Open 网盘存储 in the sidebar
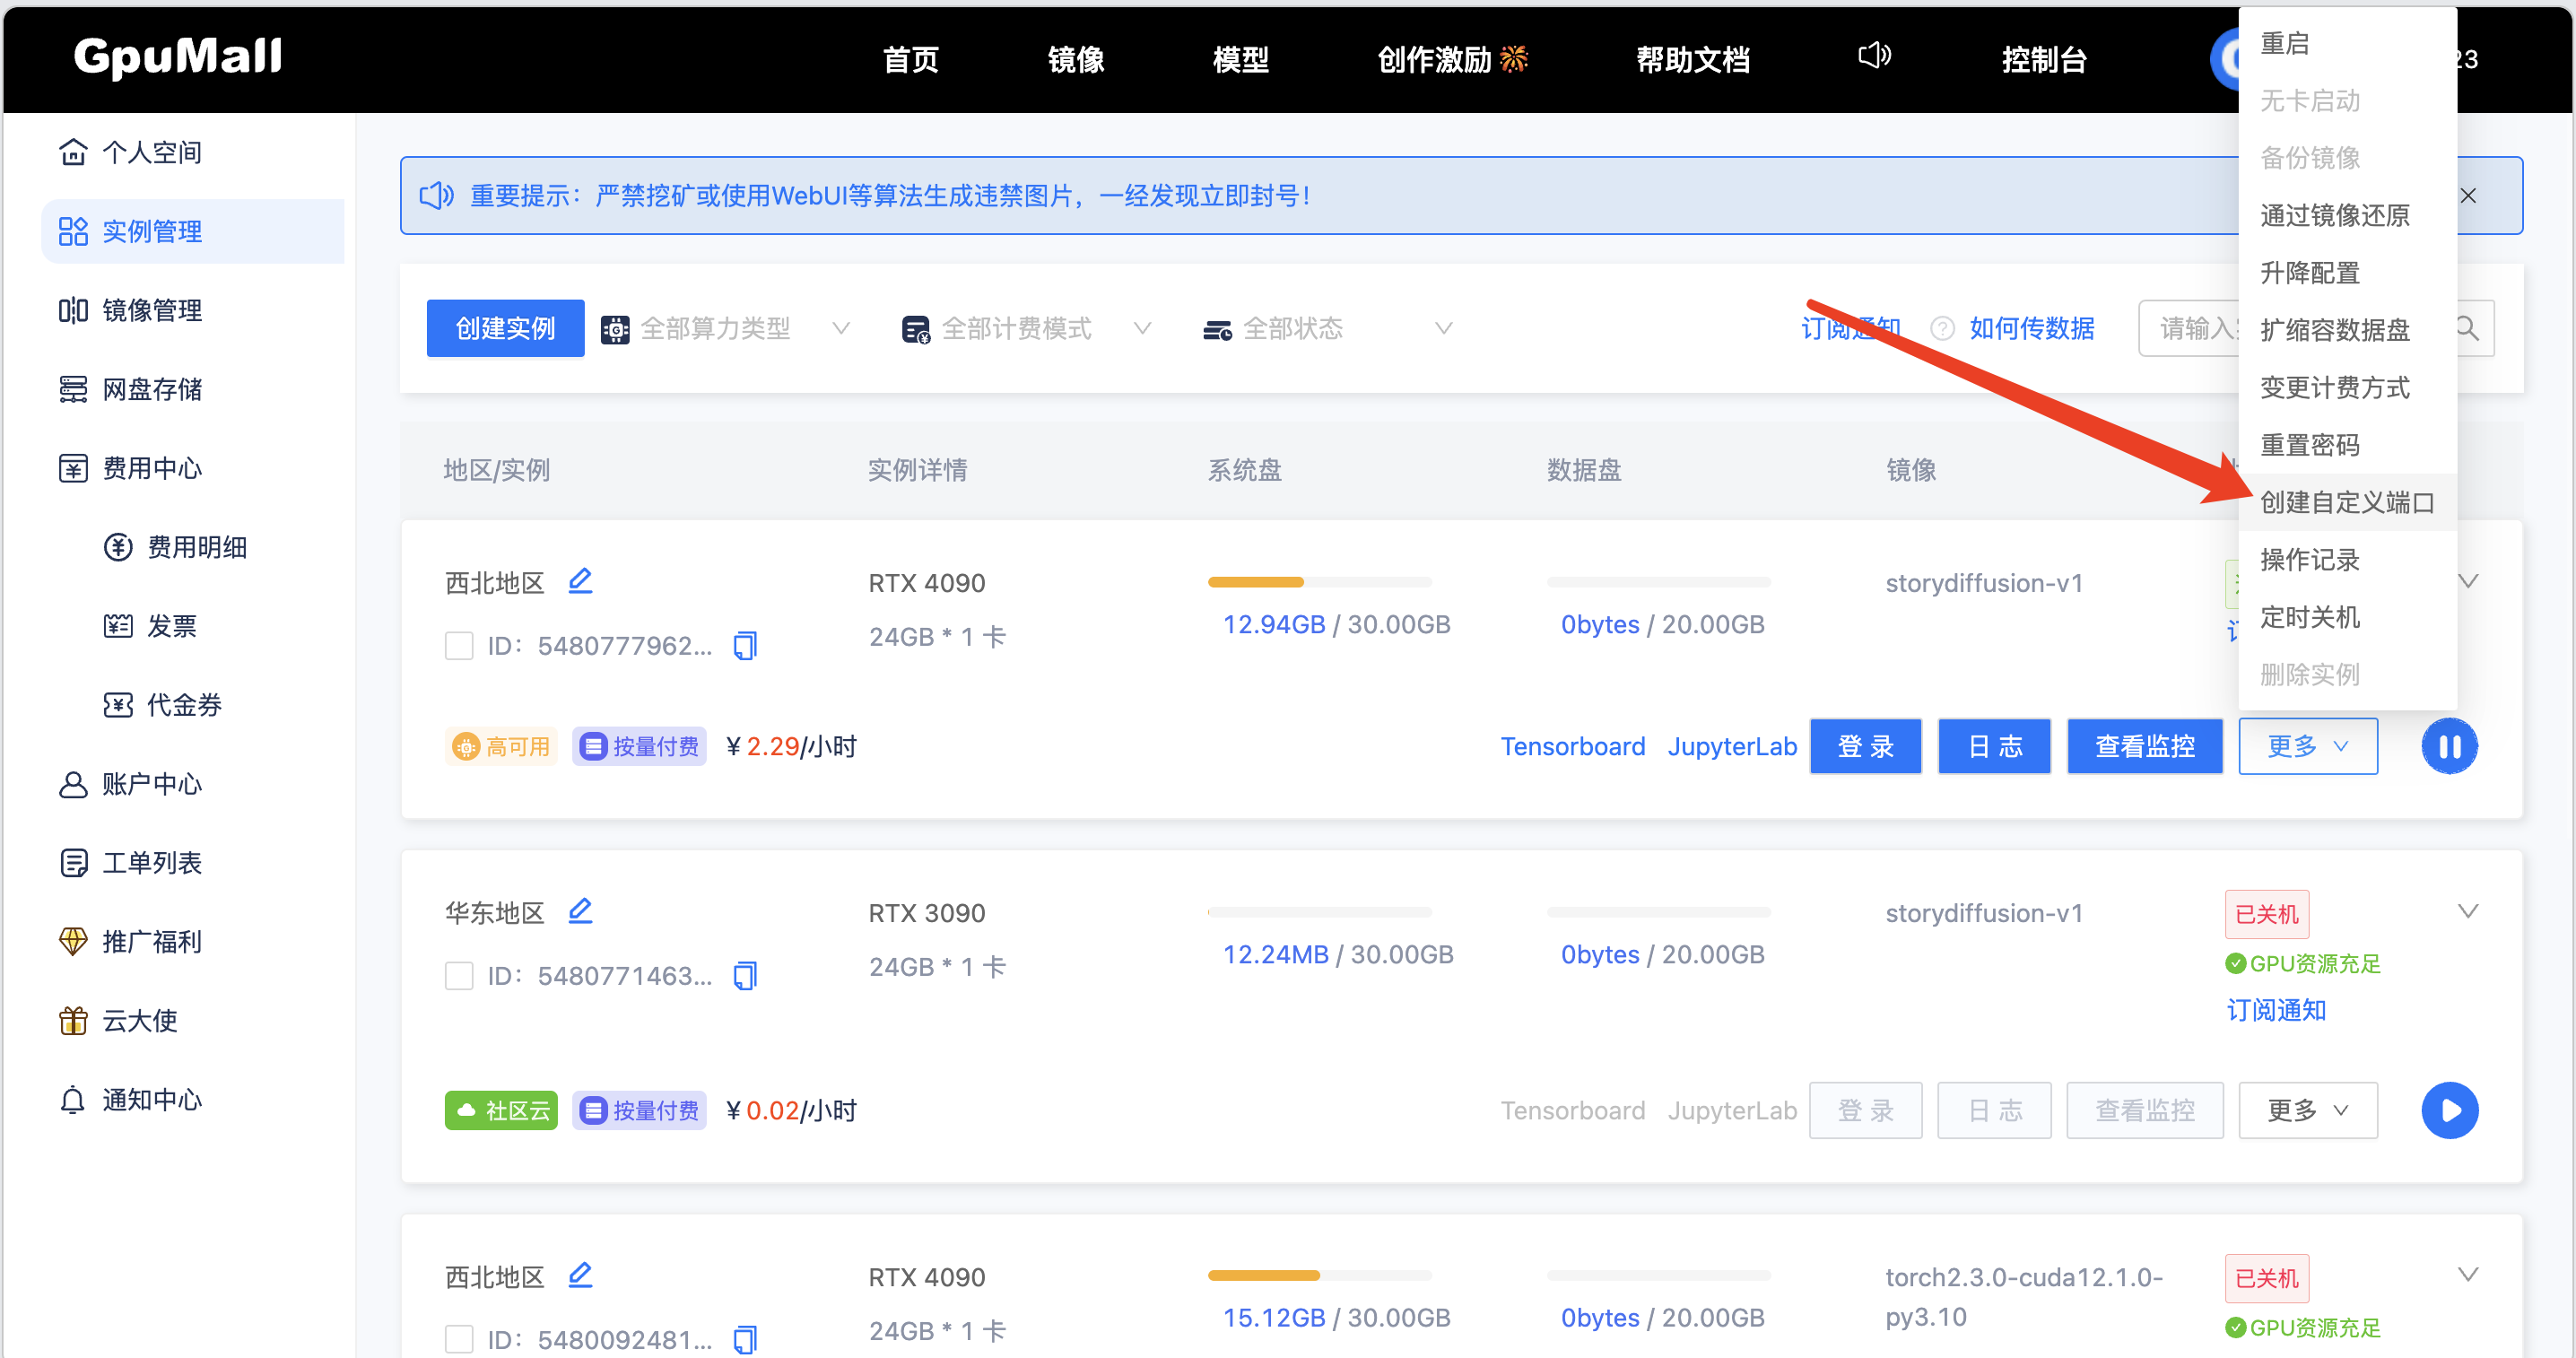The image size is (2576, 1358). pyautogui.click(x=152, y=389)
